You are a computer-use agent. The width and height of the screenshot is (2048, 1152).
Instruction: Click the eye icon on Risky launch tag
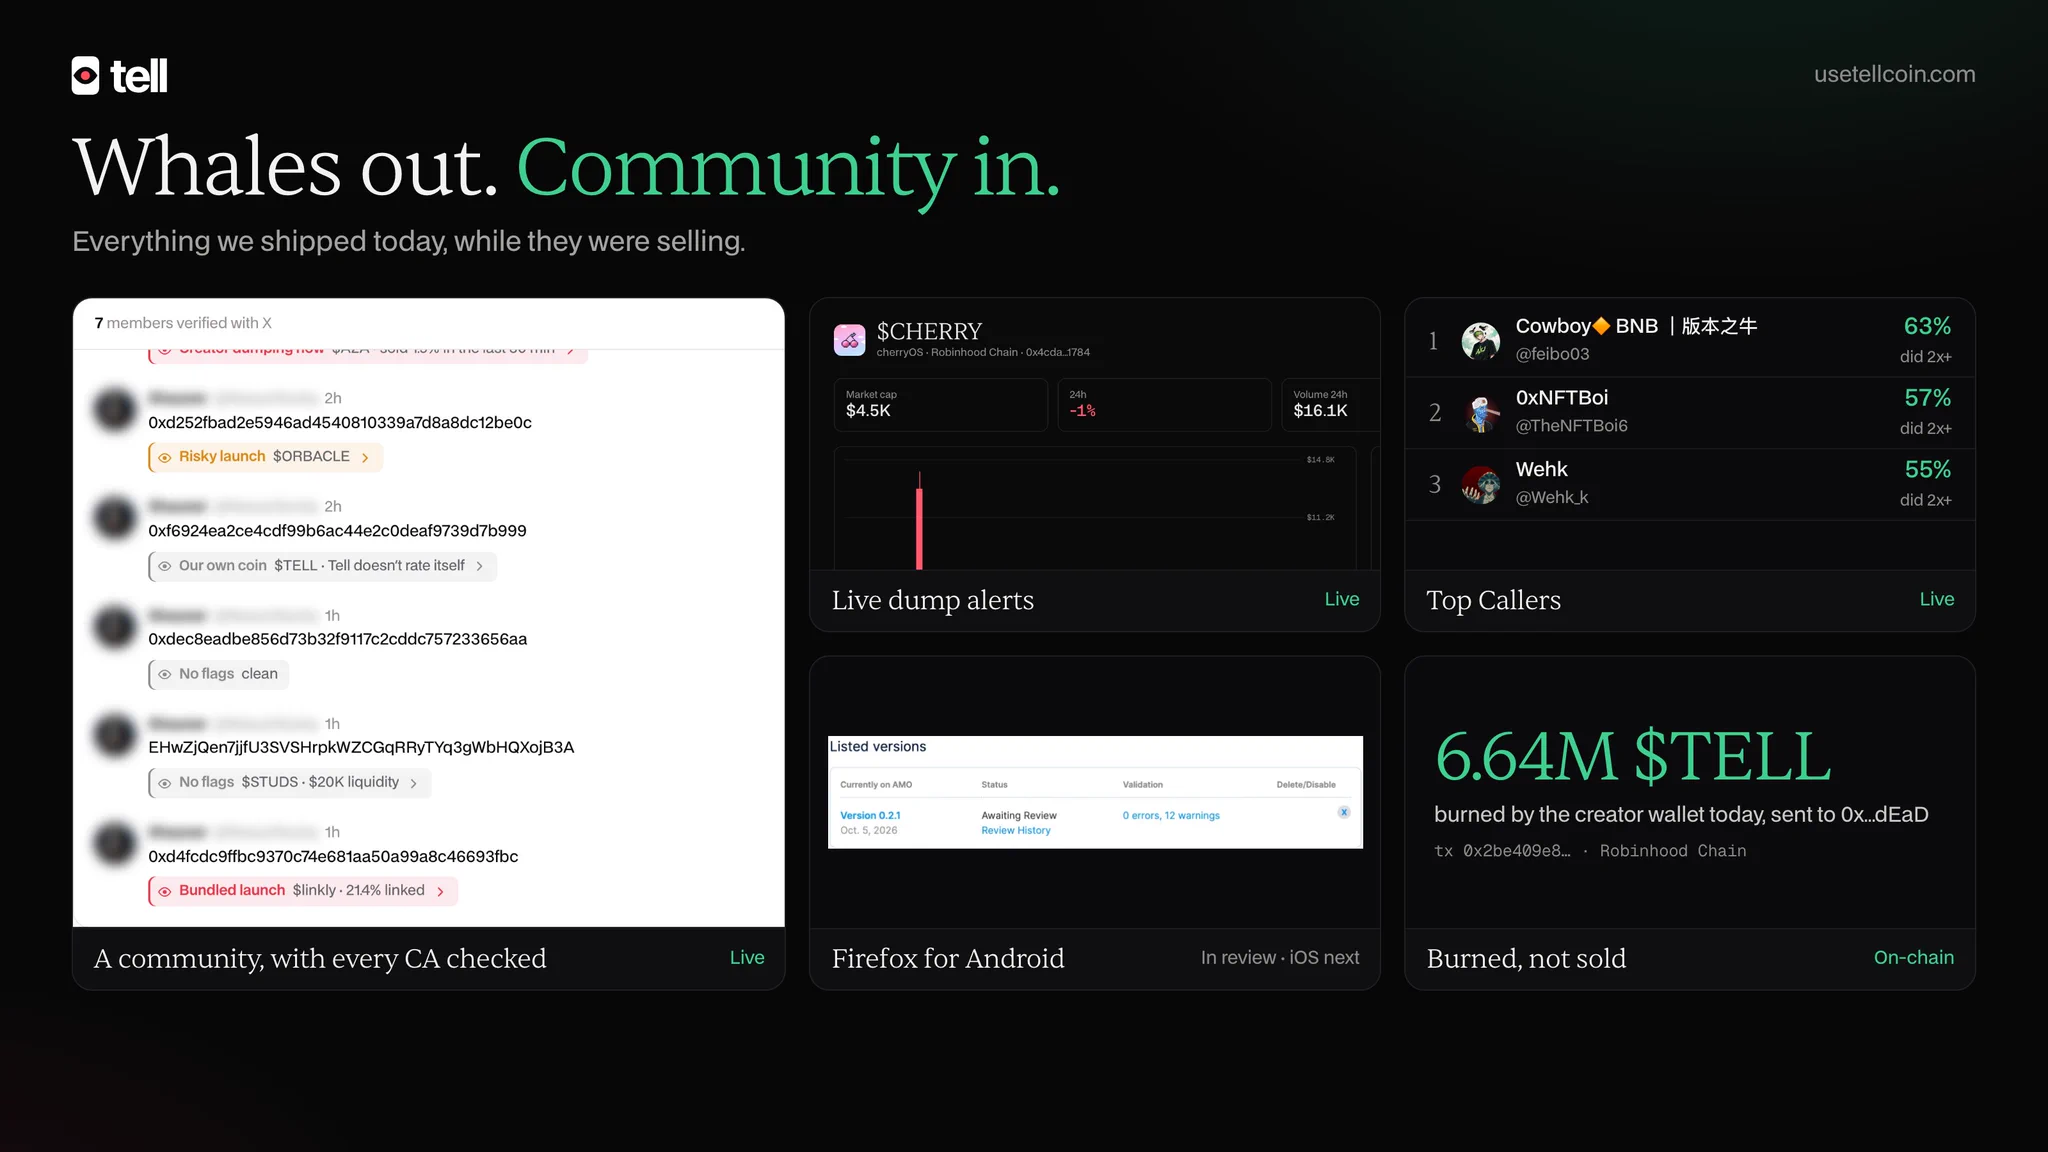point(165,457)
